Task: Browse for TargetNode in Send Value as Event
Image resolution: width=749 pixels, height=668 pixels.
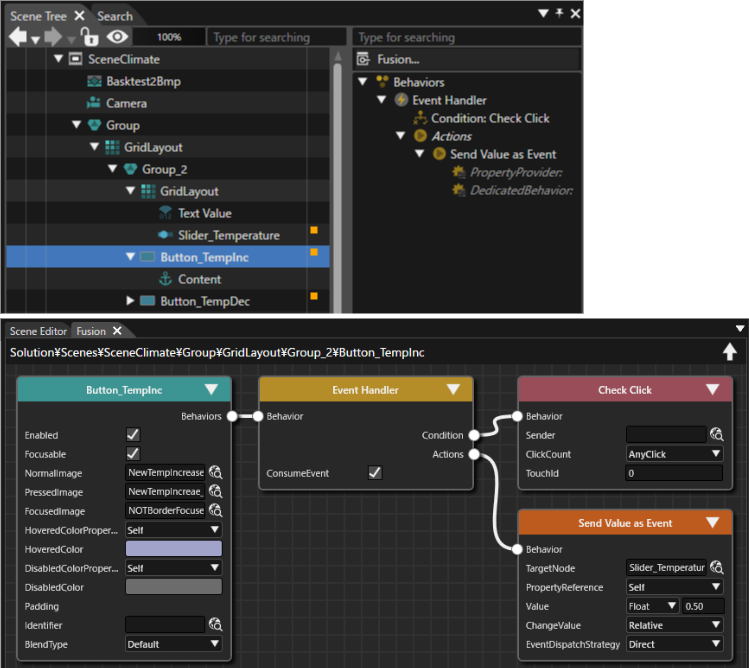Action: 717,568
